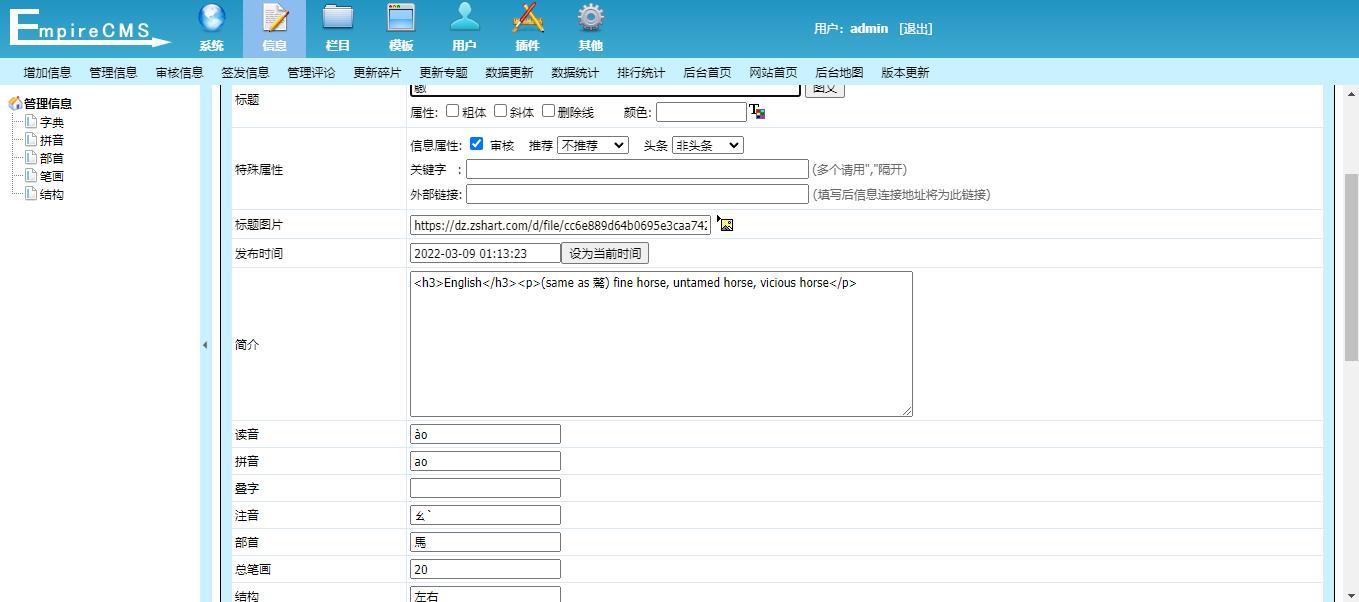Open 后台地图 link
The height and width of the screenshot is (602, 1359).
tap(839, 72)
